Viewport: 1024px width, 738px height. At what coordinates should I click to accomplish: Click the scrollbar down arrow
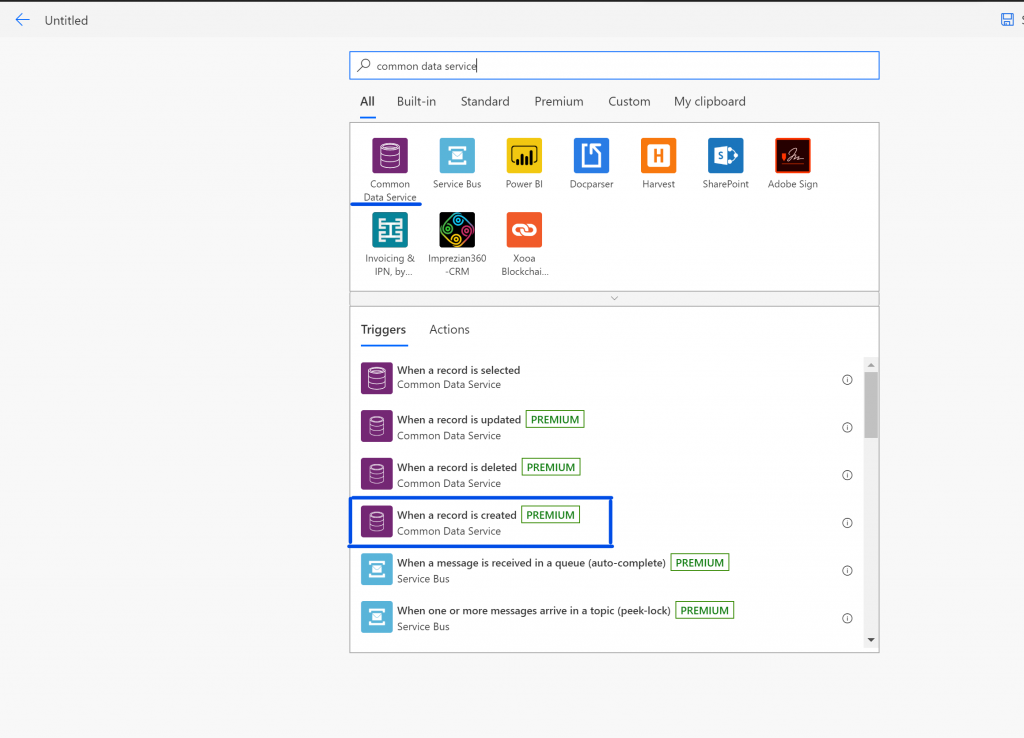tap(871, 640)
